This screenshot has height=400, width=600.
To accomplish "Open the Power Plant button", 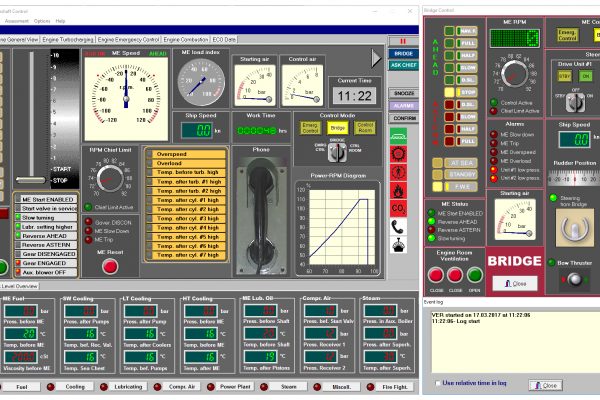I will coord(235,387).
